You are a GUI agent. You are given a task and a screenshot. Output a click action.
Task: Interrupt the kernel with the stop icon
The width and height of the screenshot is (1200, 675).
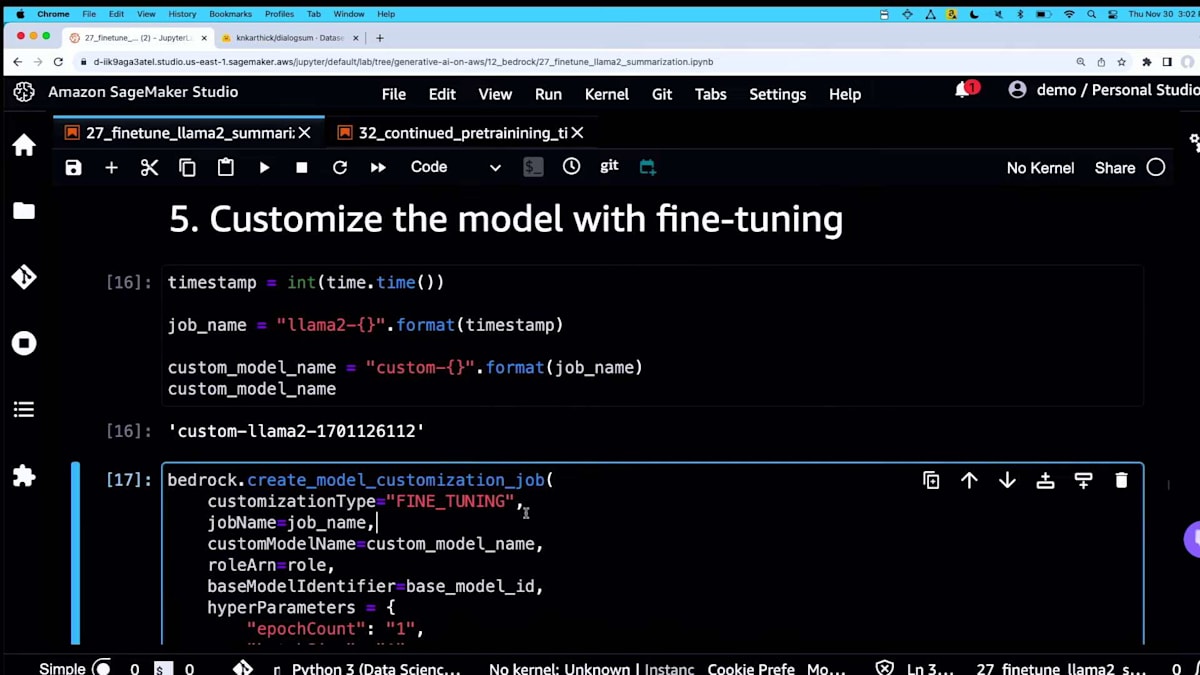click(x=302, y=168)
